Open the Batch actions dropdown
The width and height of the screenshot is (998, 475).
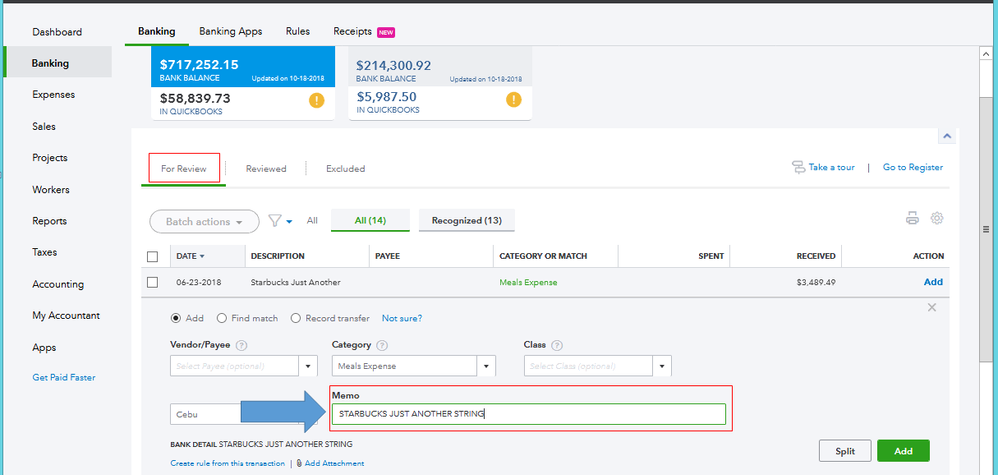pos(203,221)
